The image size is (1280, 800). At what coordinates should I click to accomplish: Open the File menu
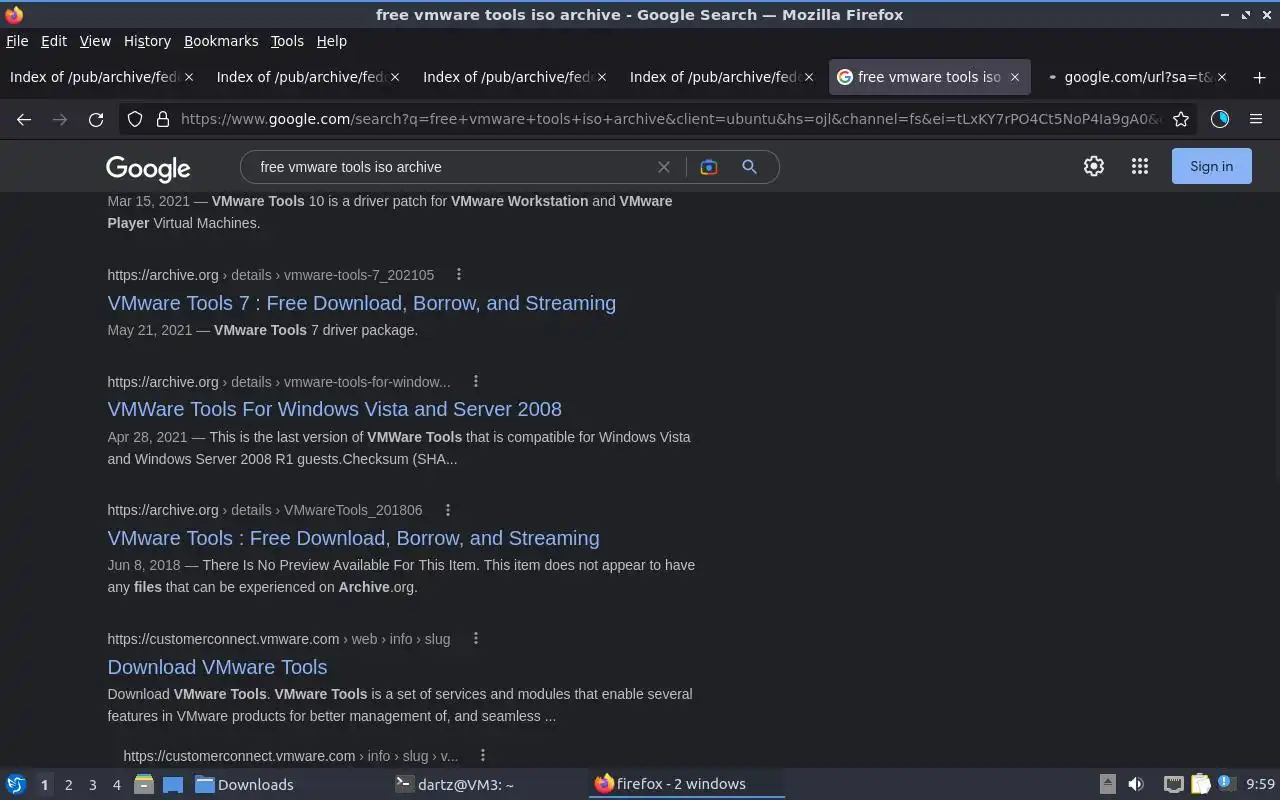coord(17,41)
